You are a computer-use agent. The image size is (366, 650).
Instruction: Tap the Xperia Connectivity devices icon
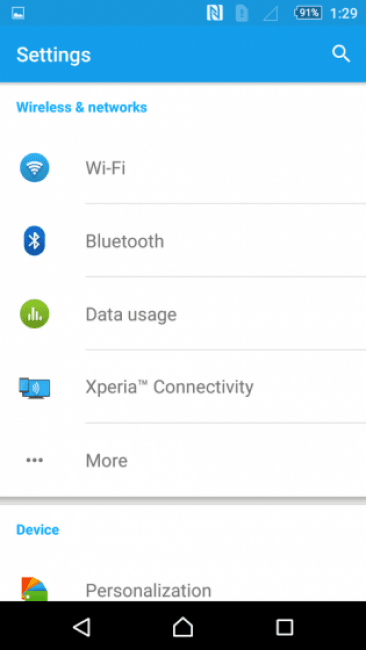[34, 388]
